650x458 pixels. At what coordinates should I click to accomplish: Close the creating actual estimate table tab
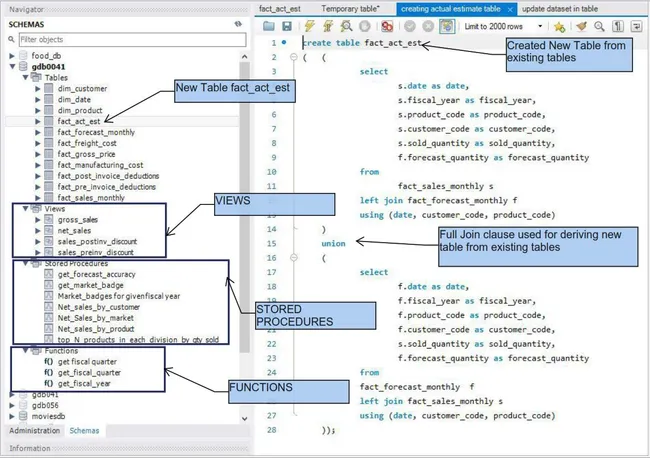(x=510, y=9)
